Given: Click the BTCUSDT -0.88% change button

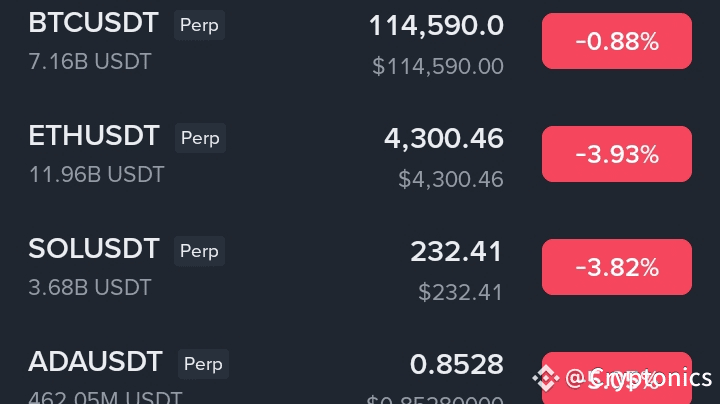Looking at the screenshot, I should (616, 41).
